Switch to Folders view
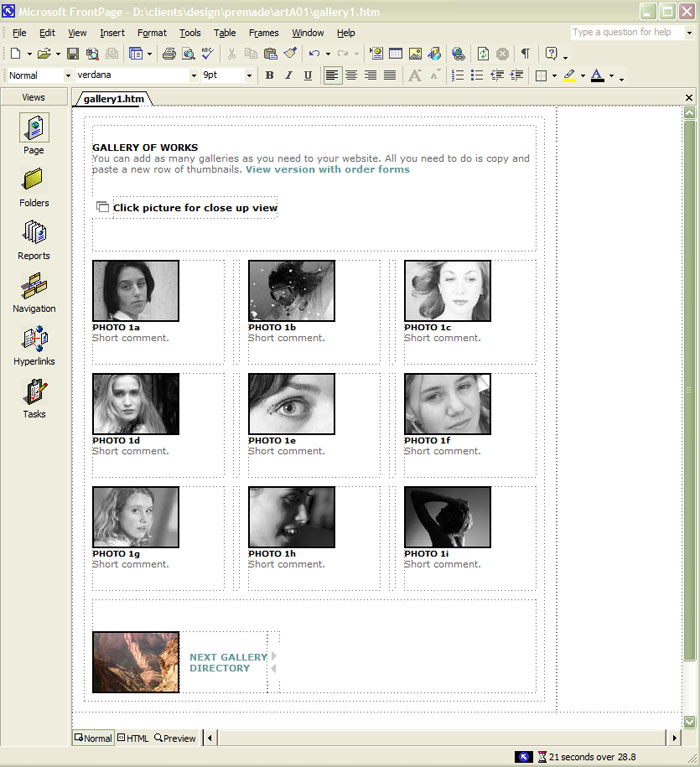This screenshot has height=767, width=700. [34, 186]
